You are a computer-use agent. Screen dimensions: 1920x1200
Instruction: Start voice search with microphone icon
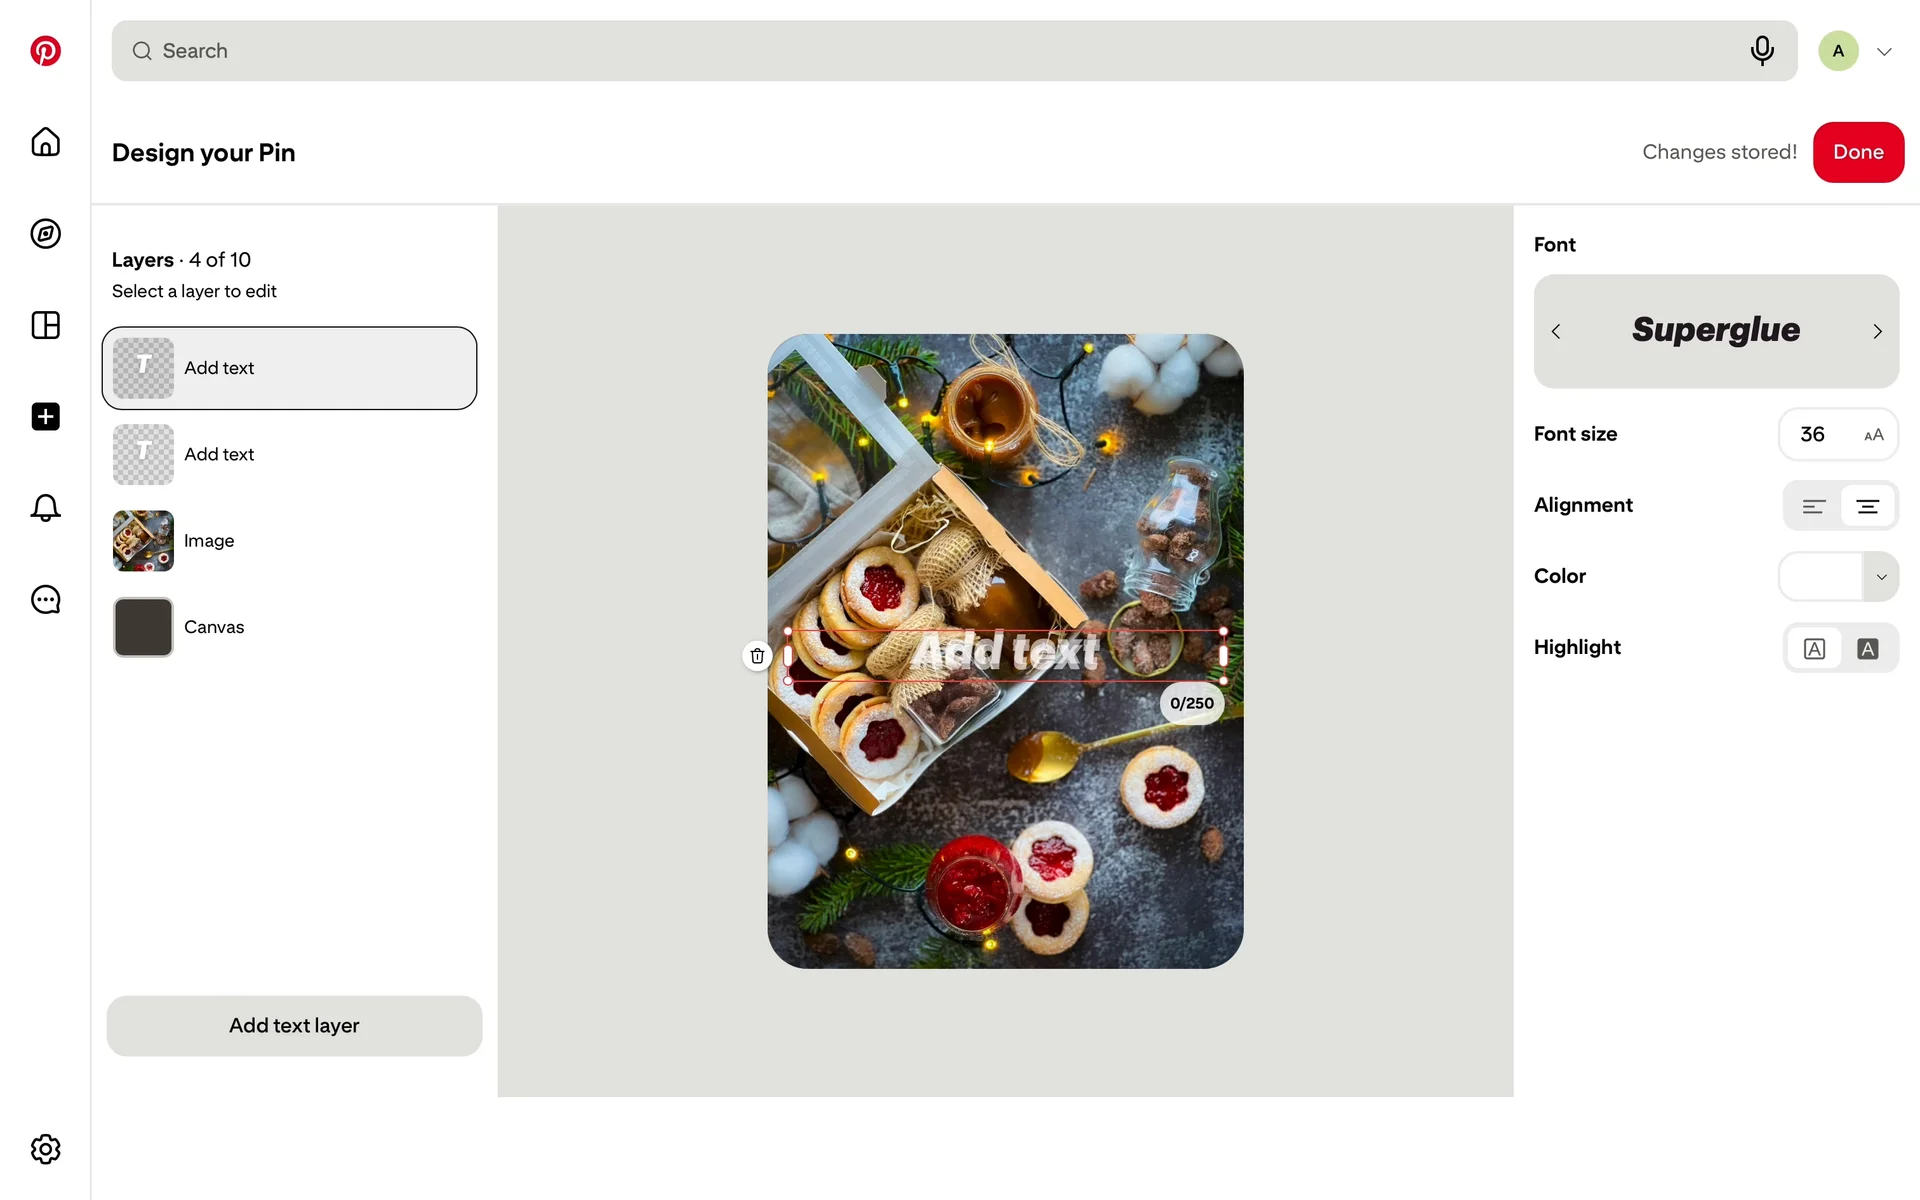(1762, 50)
